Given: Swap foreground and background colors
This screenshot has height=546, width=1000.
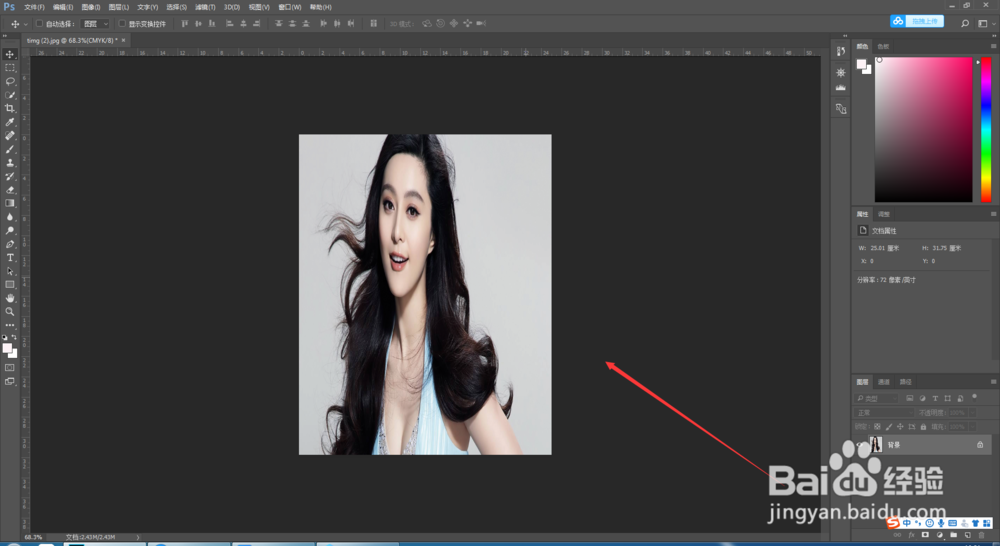Looking at the screenshot, I should pyautogui.click(x=14, y=337).
